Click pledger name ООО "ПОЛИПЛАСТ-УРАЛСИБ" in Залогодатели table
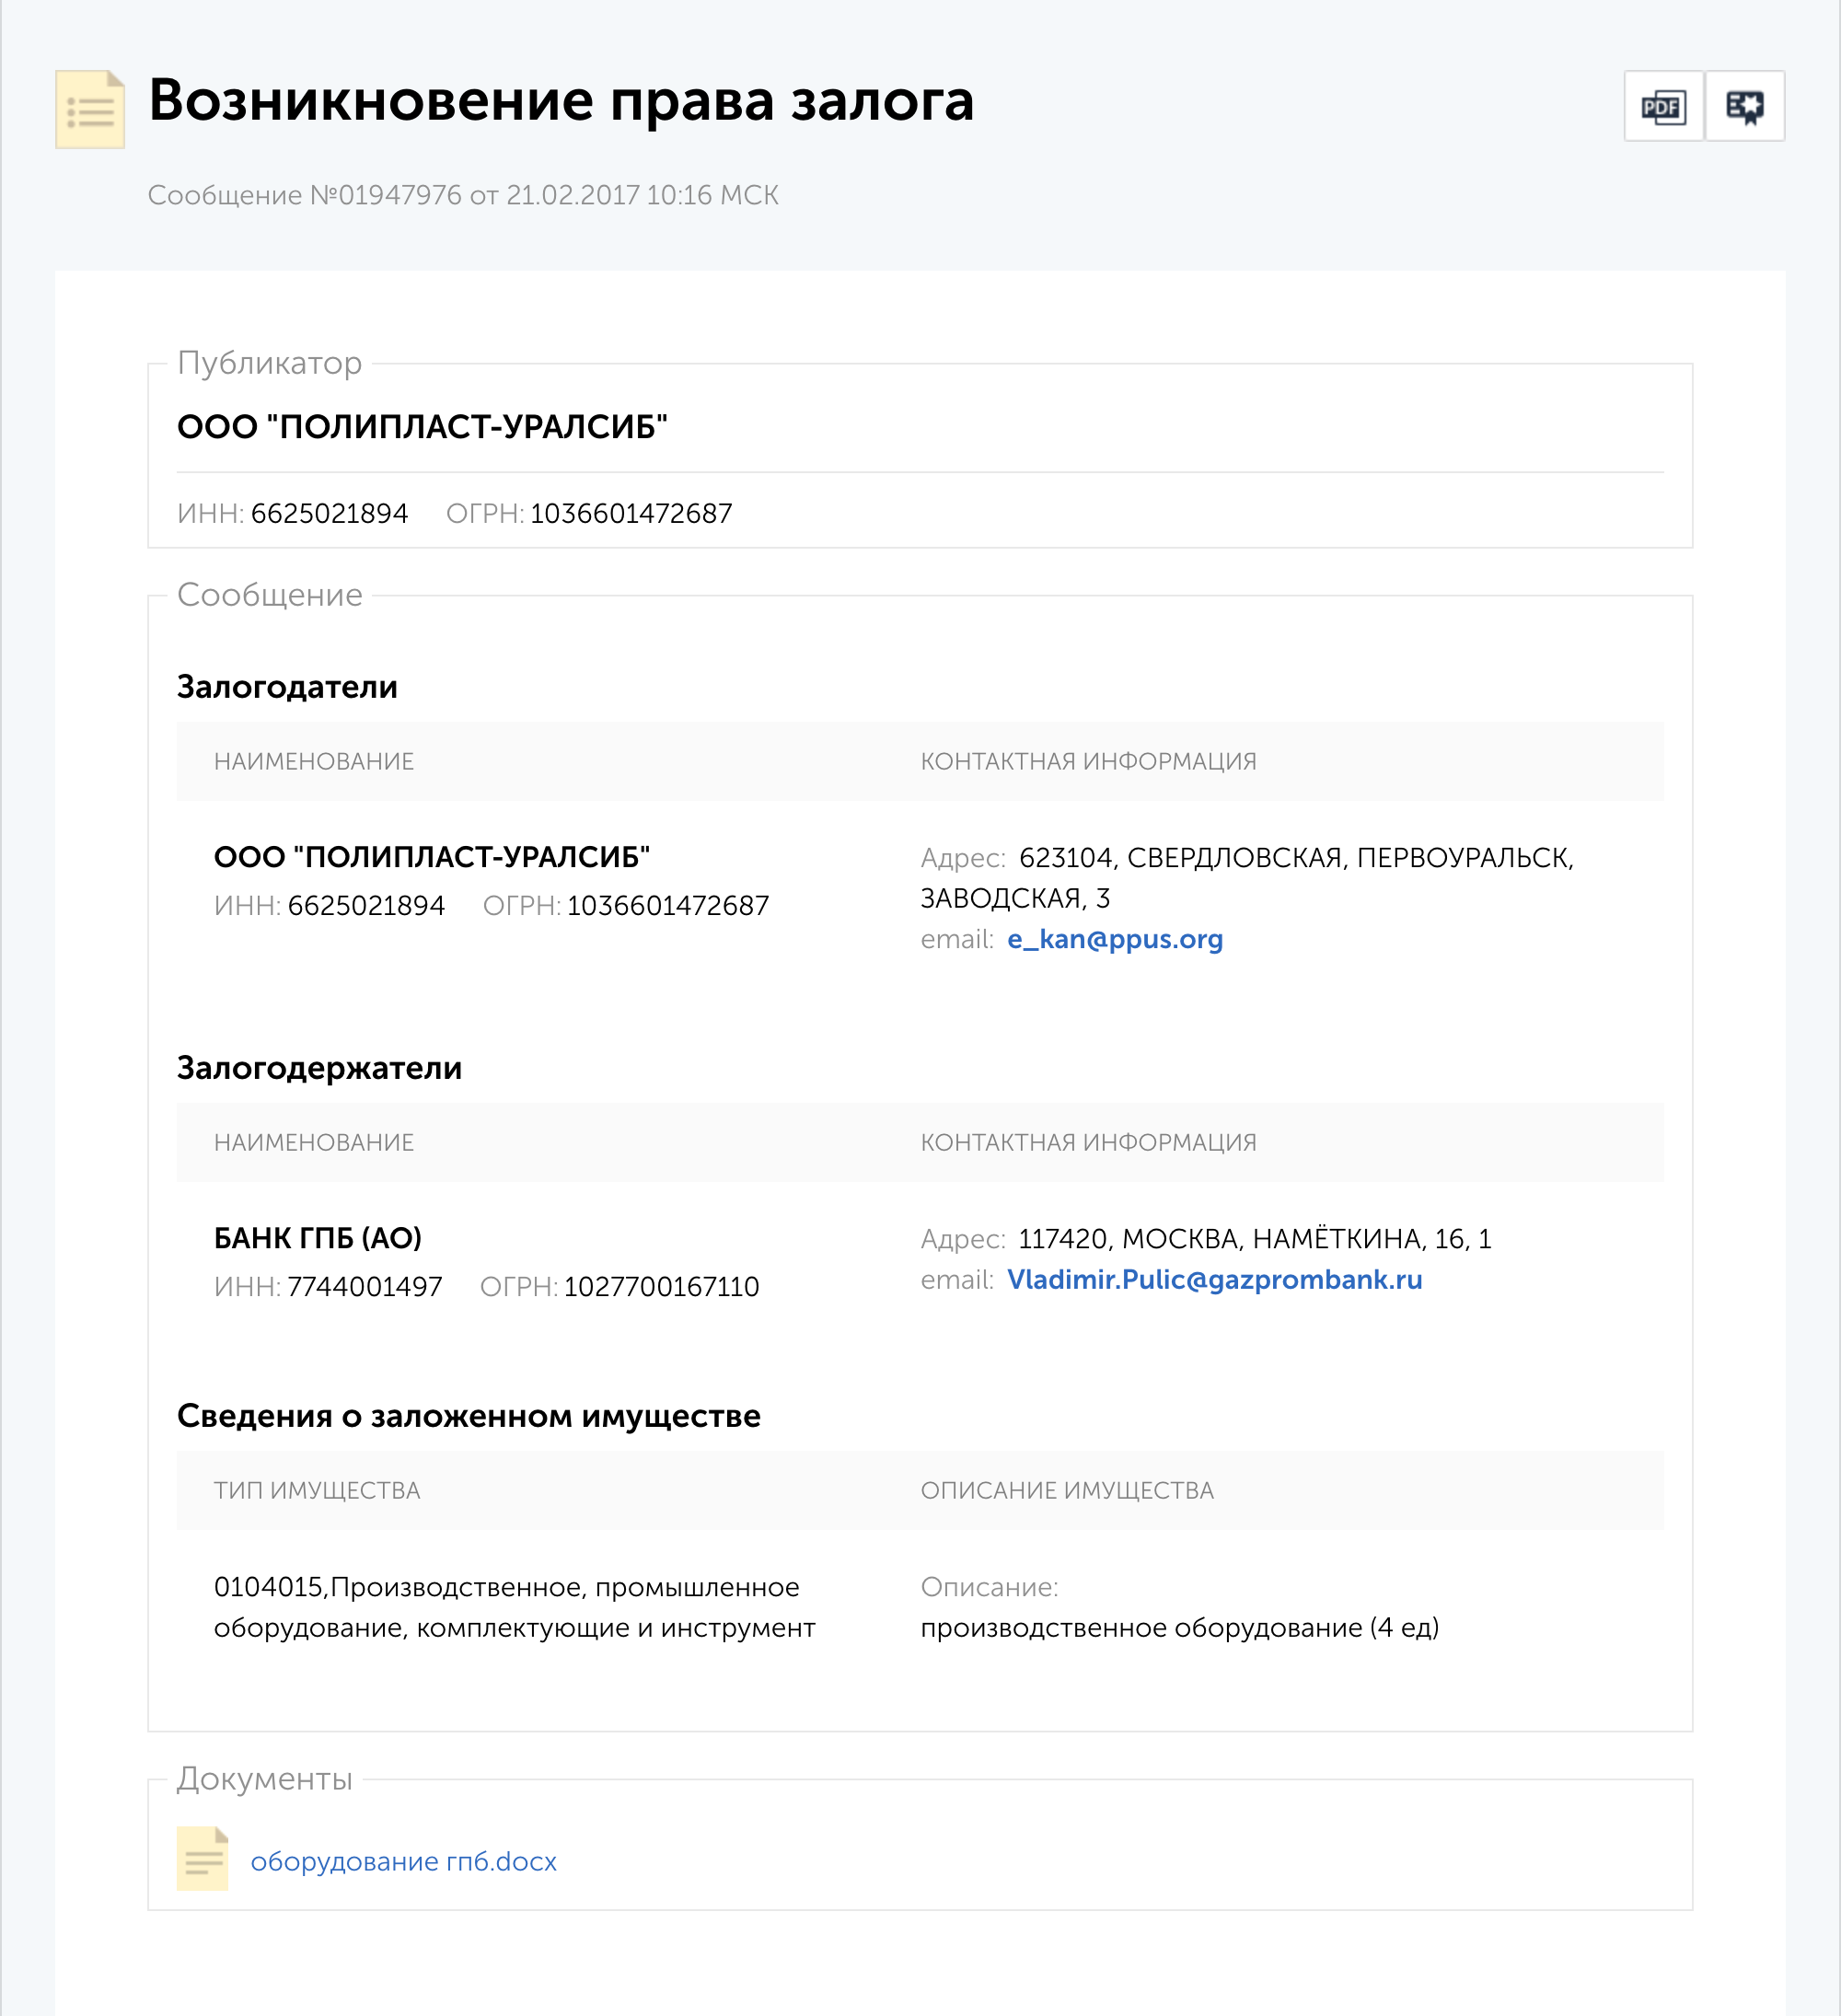The height and width of the screenshot is (2016, 1841). [432, 857]
